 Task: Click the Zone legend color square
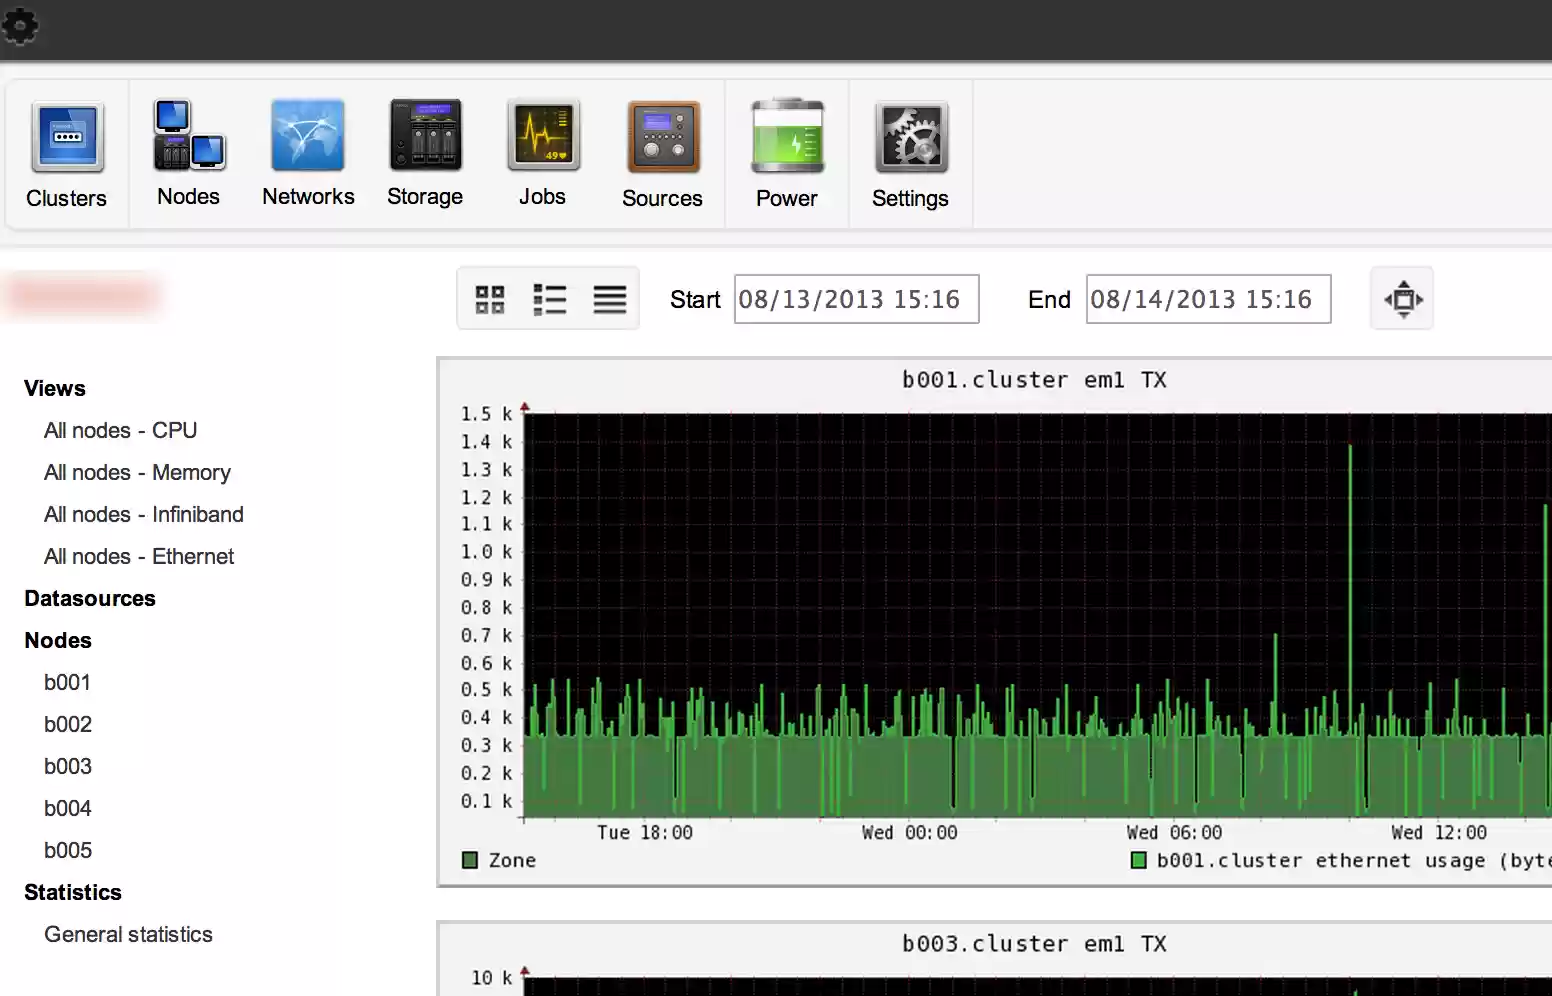470,859
